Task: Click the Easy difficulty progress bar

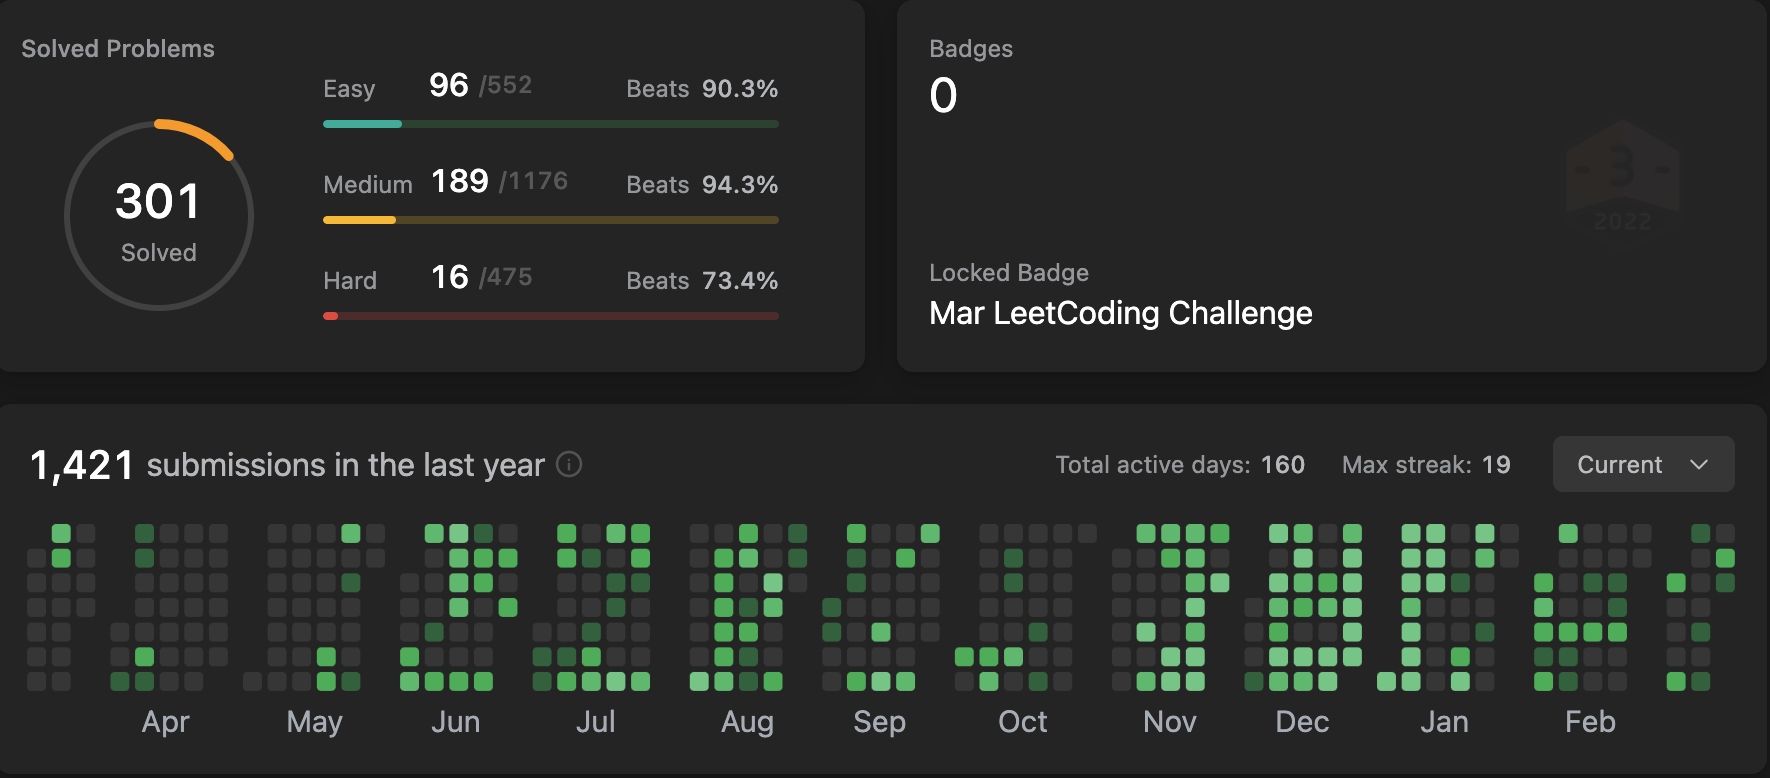Action: [550, 124]
